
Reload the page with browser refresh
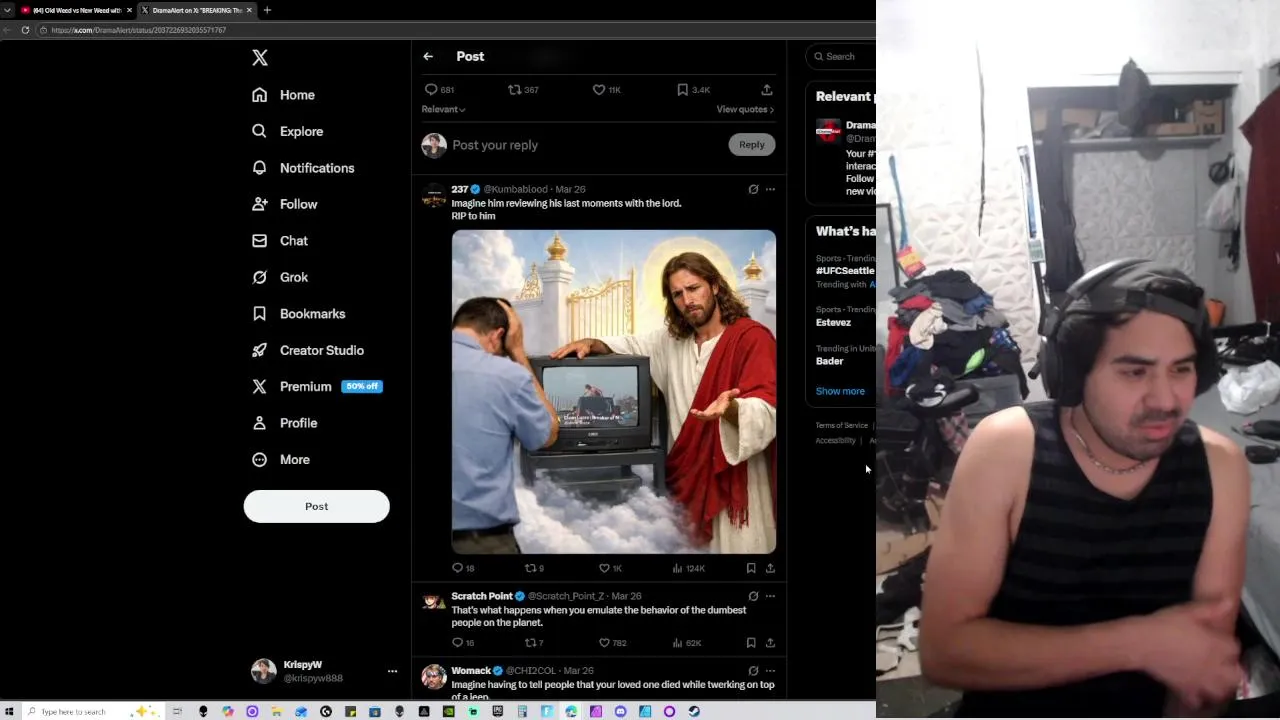point(25,30)
